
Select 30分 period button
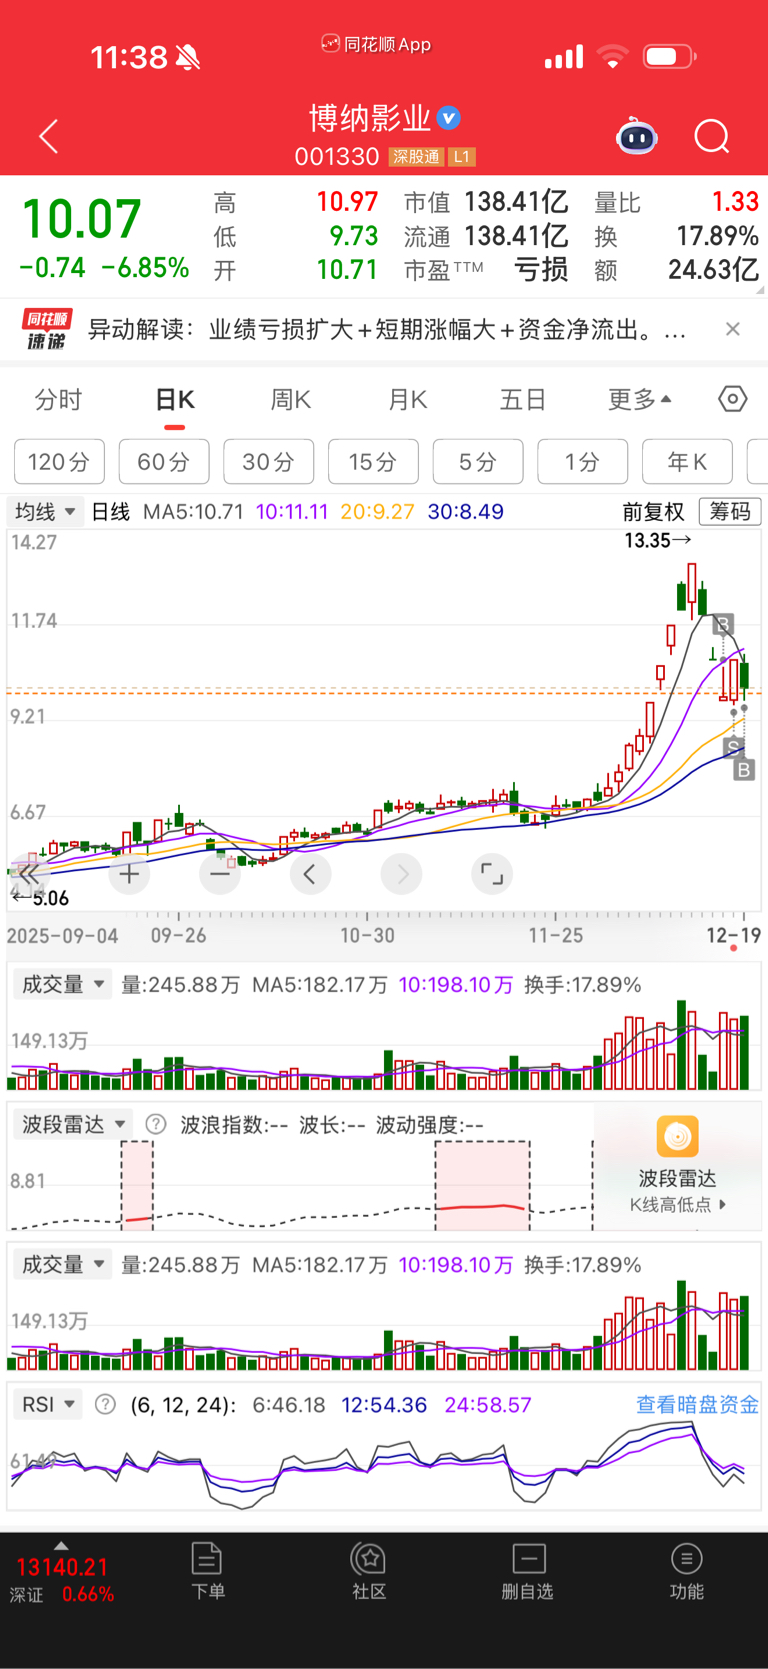click(x=269, y=461)
